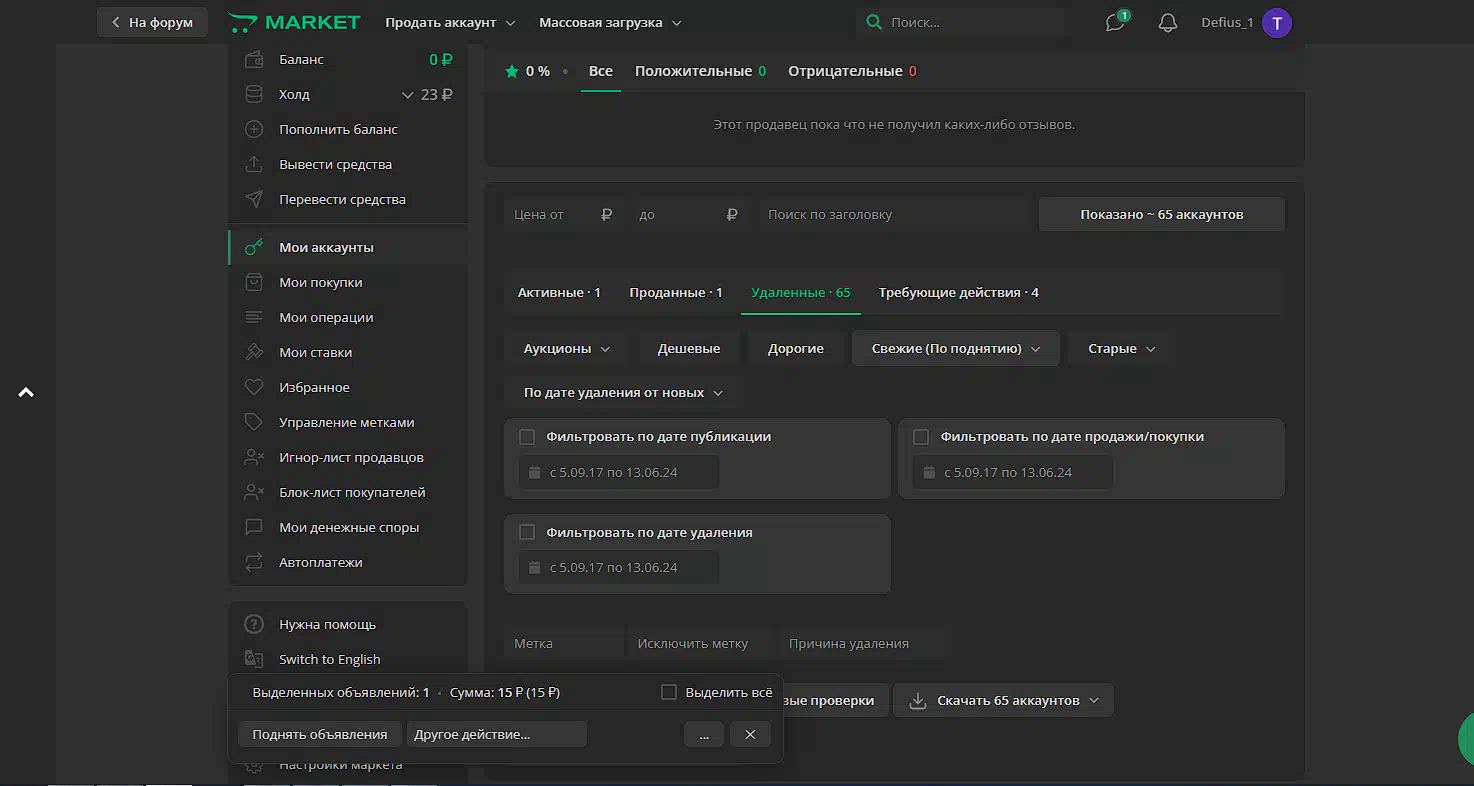Select the Все reviews tab
Screen dimensions: 1474x786
click(601, 71)
